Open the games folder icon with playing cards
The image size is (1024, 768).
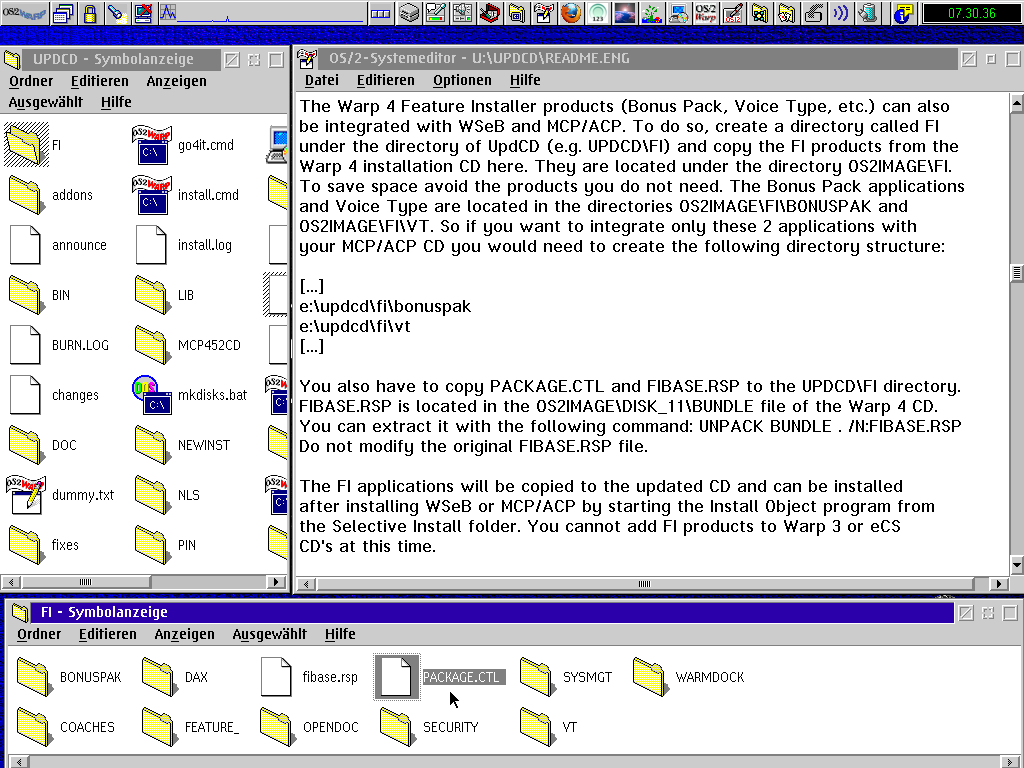786,13
